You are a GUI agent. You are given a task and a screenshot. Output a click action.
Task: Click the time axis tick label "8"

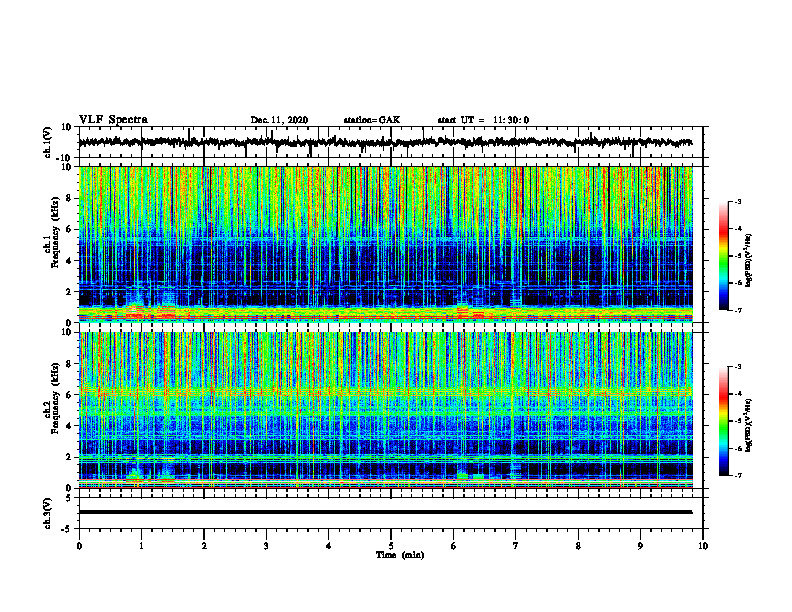tap(578, 546)
